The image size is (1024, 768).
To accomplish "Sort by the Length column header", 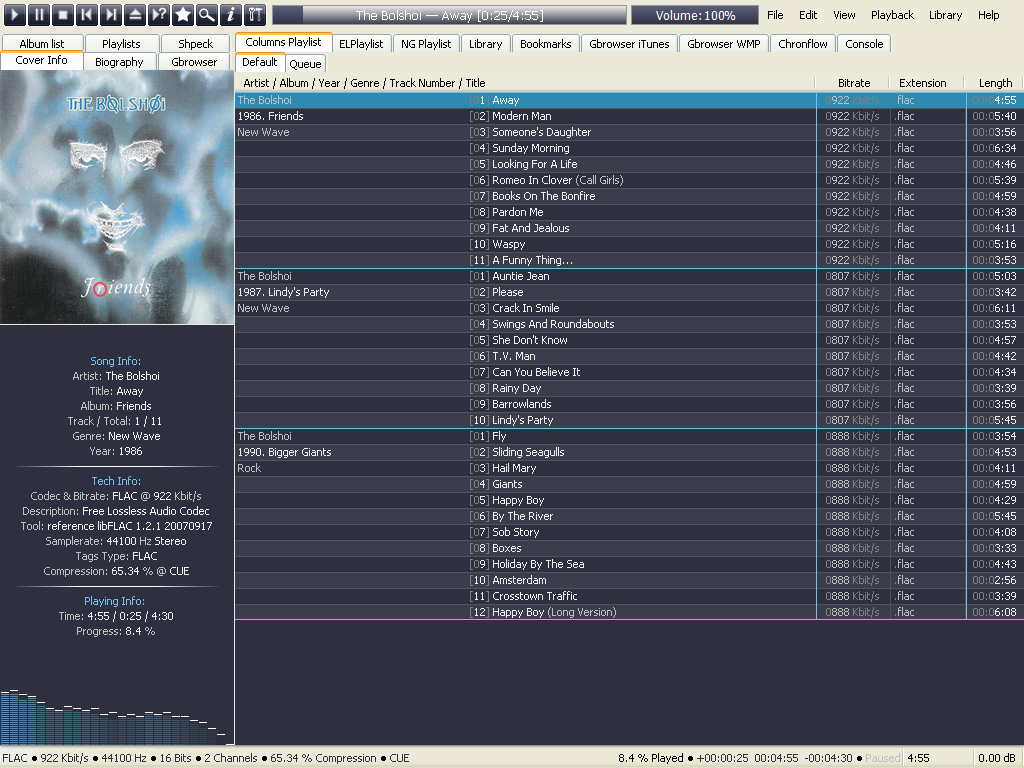I will tap(995, 83).
